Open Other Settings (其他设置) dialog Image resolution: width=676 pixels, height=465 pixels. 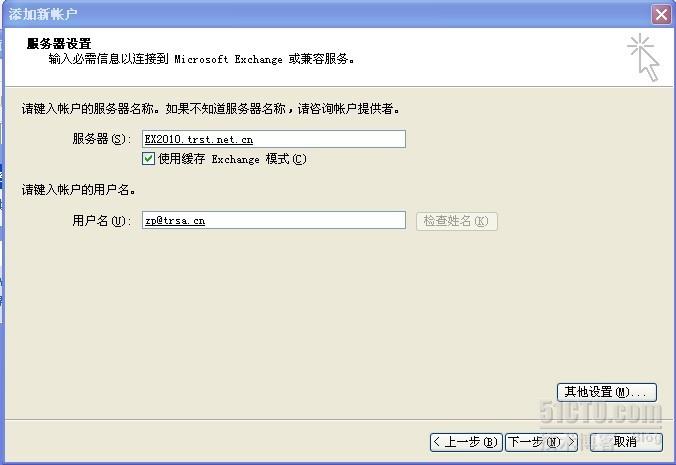pos(607,392)
